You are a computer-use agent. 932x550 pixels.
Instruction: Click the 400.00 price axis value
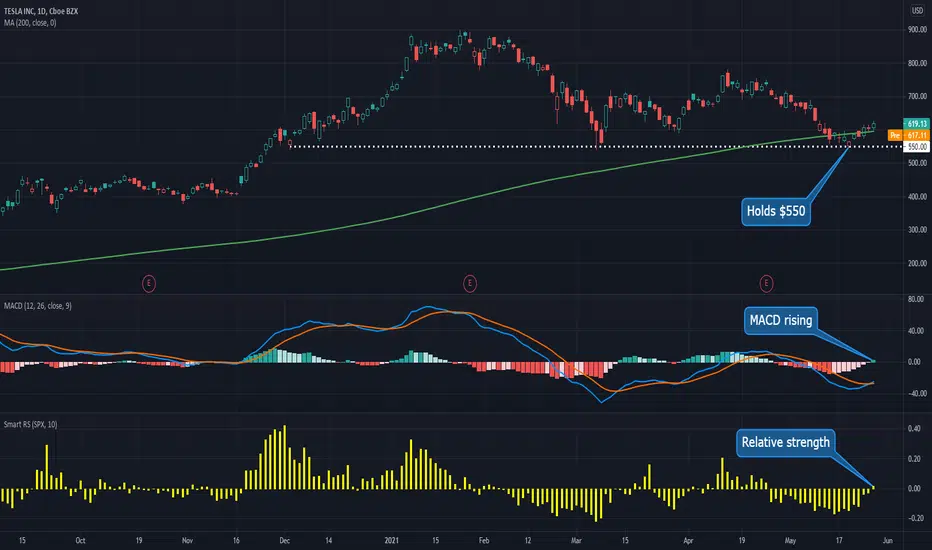[x=917, y=197]
